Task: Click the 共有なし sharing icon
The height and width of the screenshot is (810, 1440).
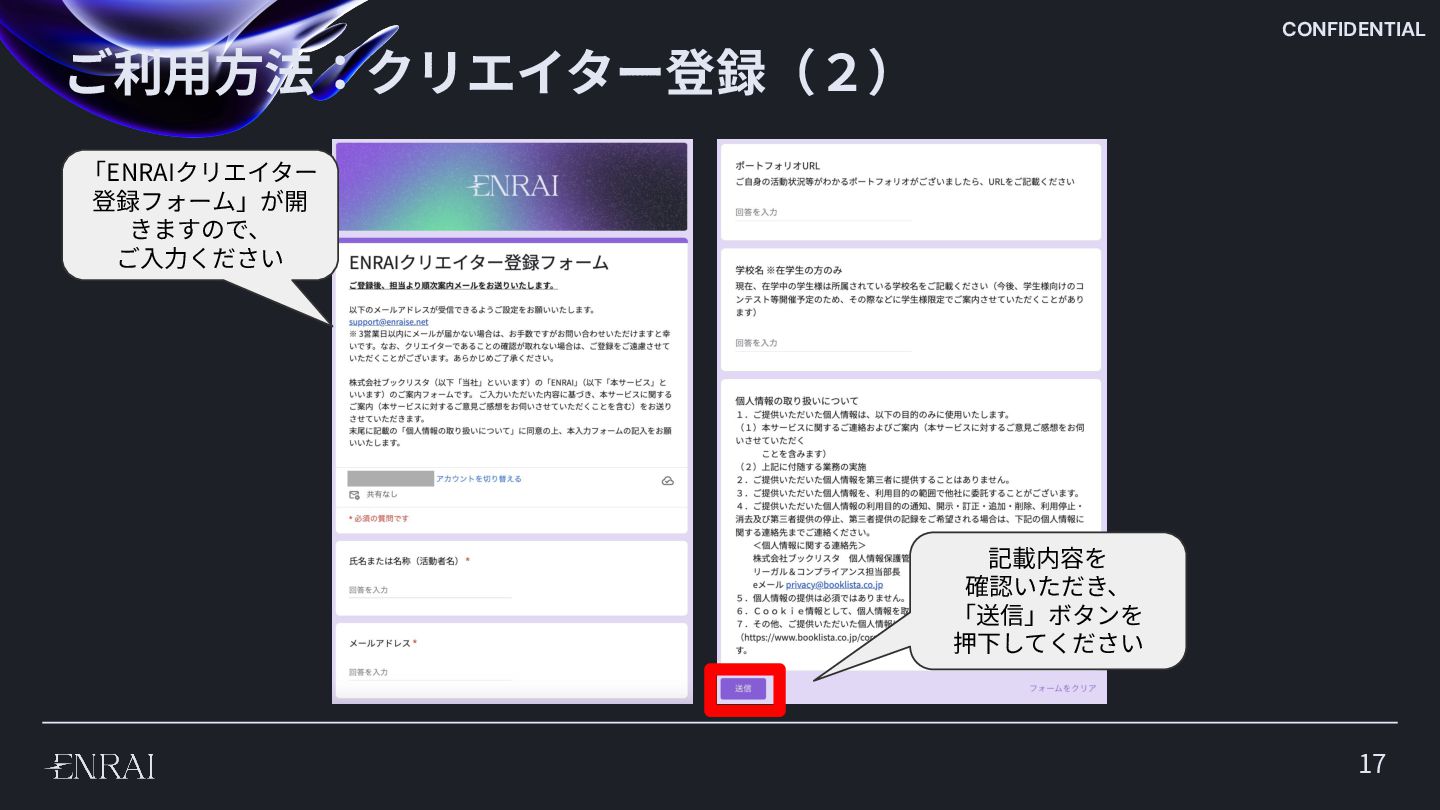Action: [x=354, y=495]
